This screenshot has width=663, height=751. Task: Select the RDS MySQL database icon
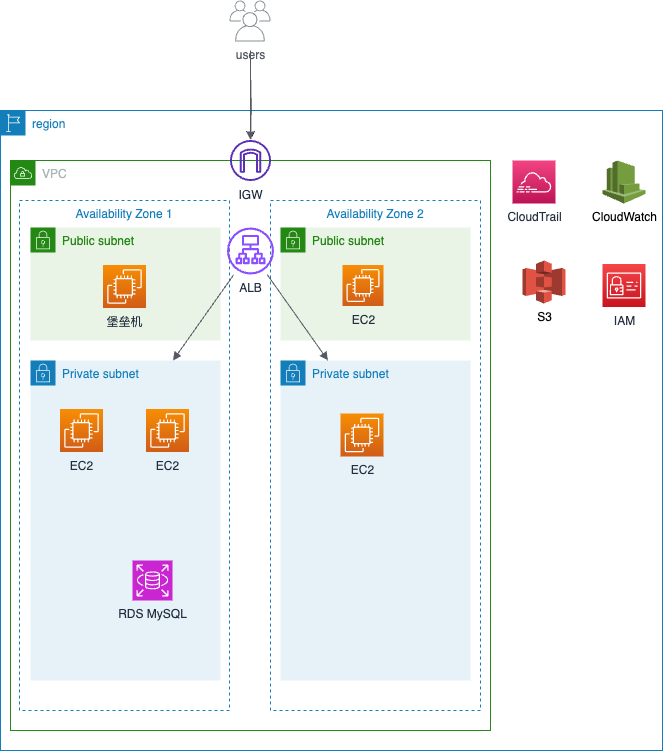pyautogui.click(x=153, y=581)
